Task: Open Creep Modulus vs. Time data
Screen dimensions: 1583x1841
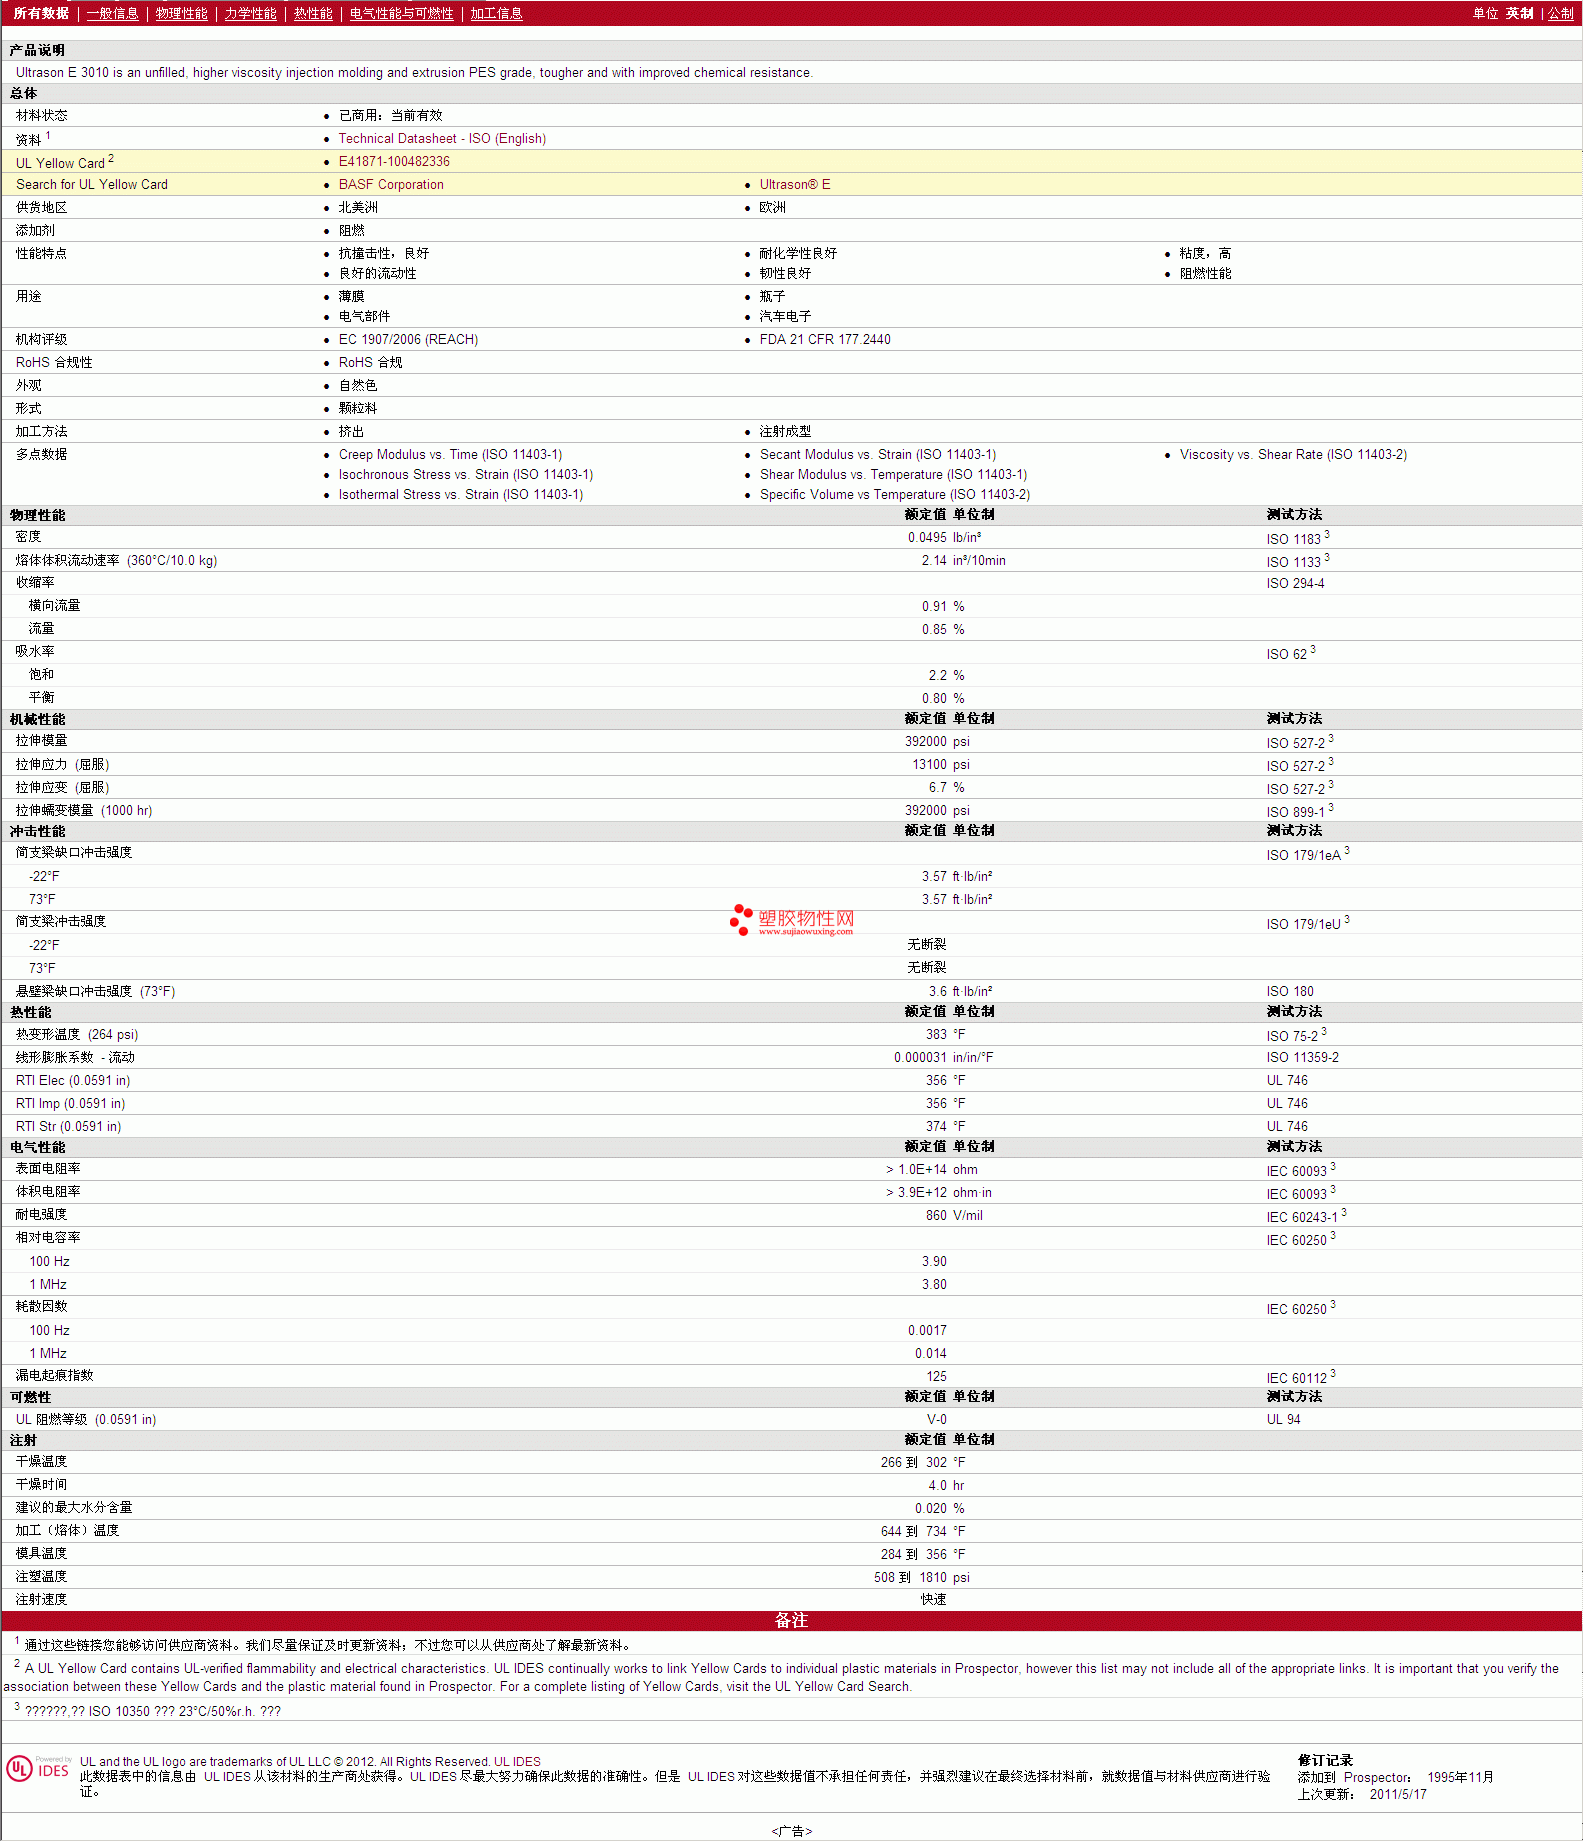Action: click(x=450, y=454)
